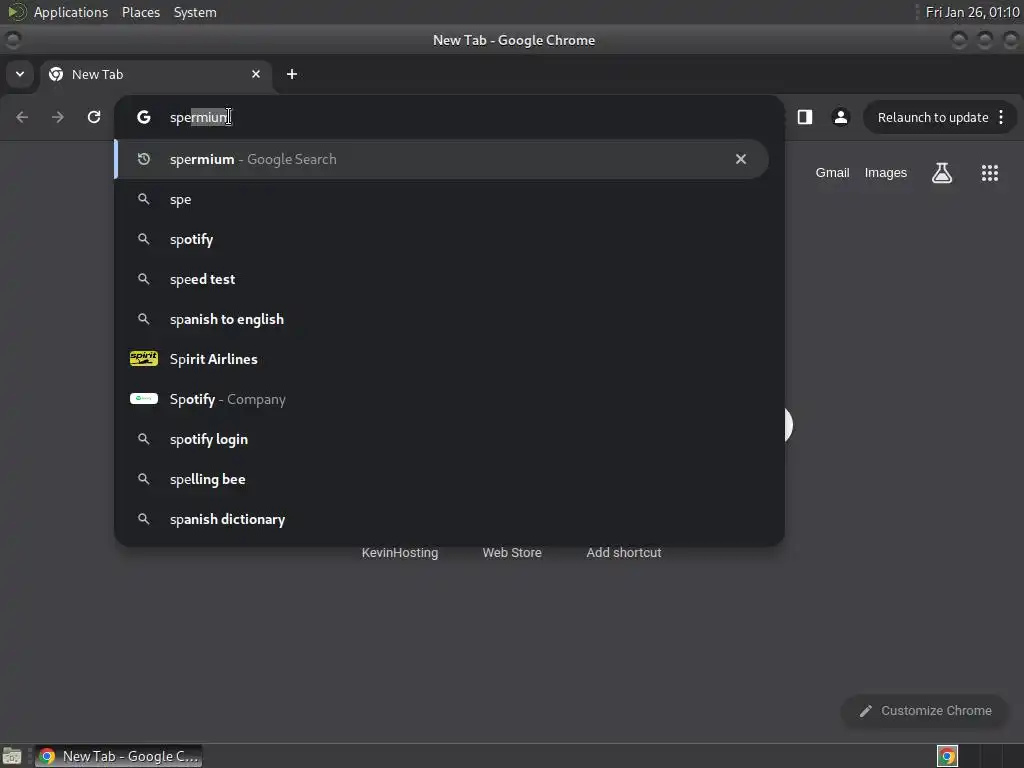Screen dimensions: 1024x768
Task: Click Customize Chrome button
Action: click(x=925, y=711)
